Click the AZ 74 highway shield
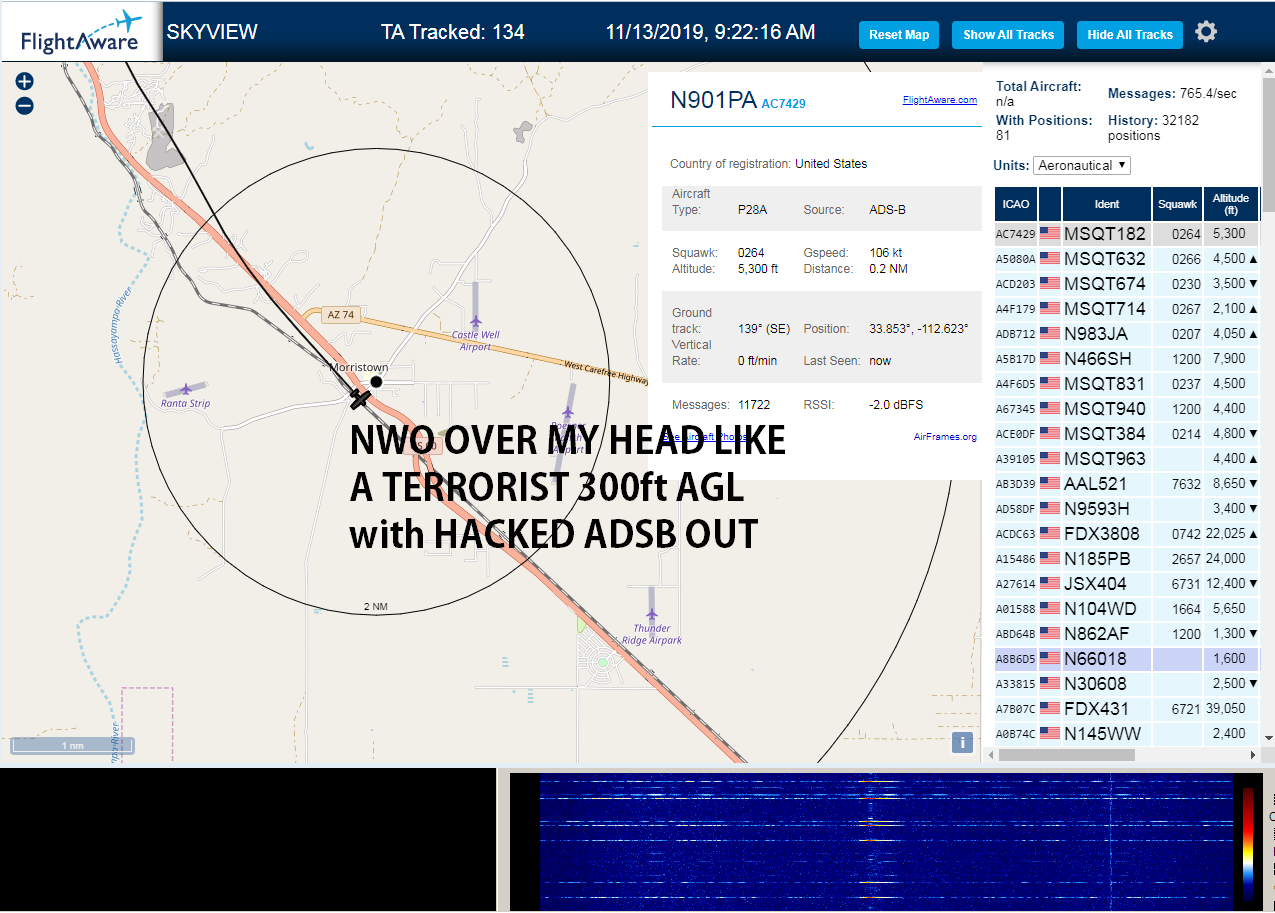The image size is (1275, 913). (x=341, y=314)
